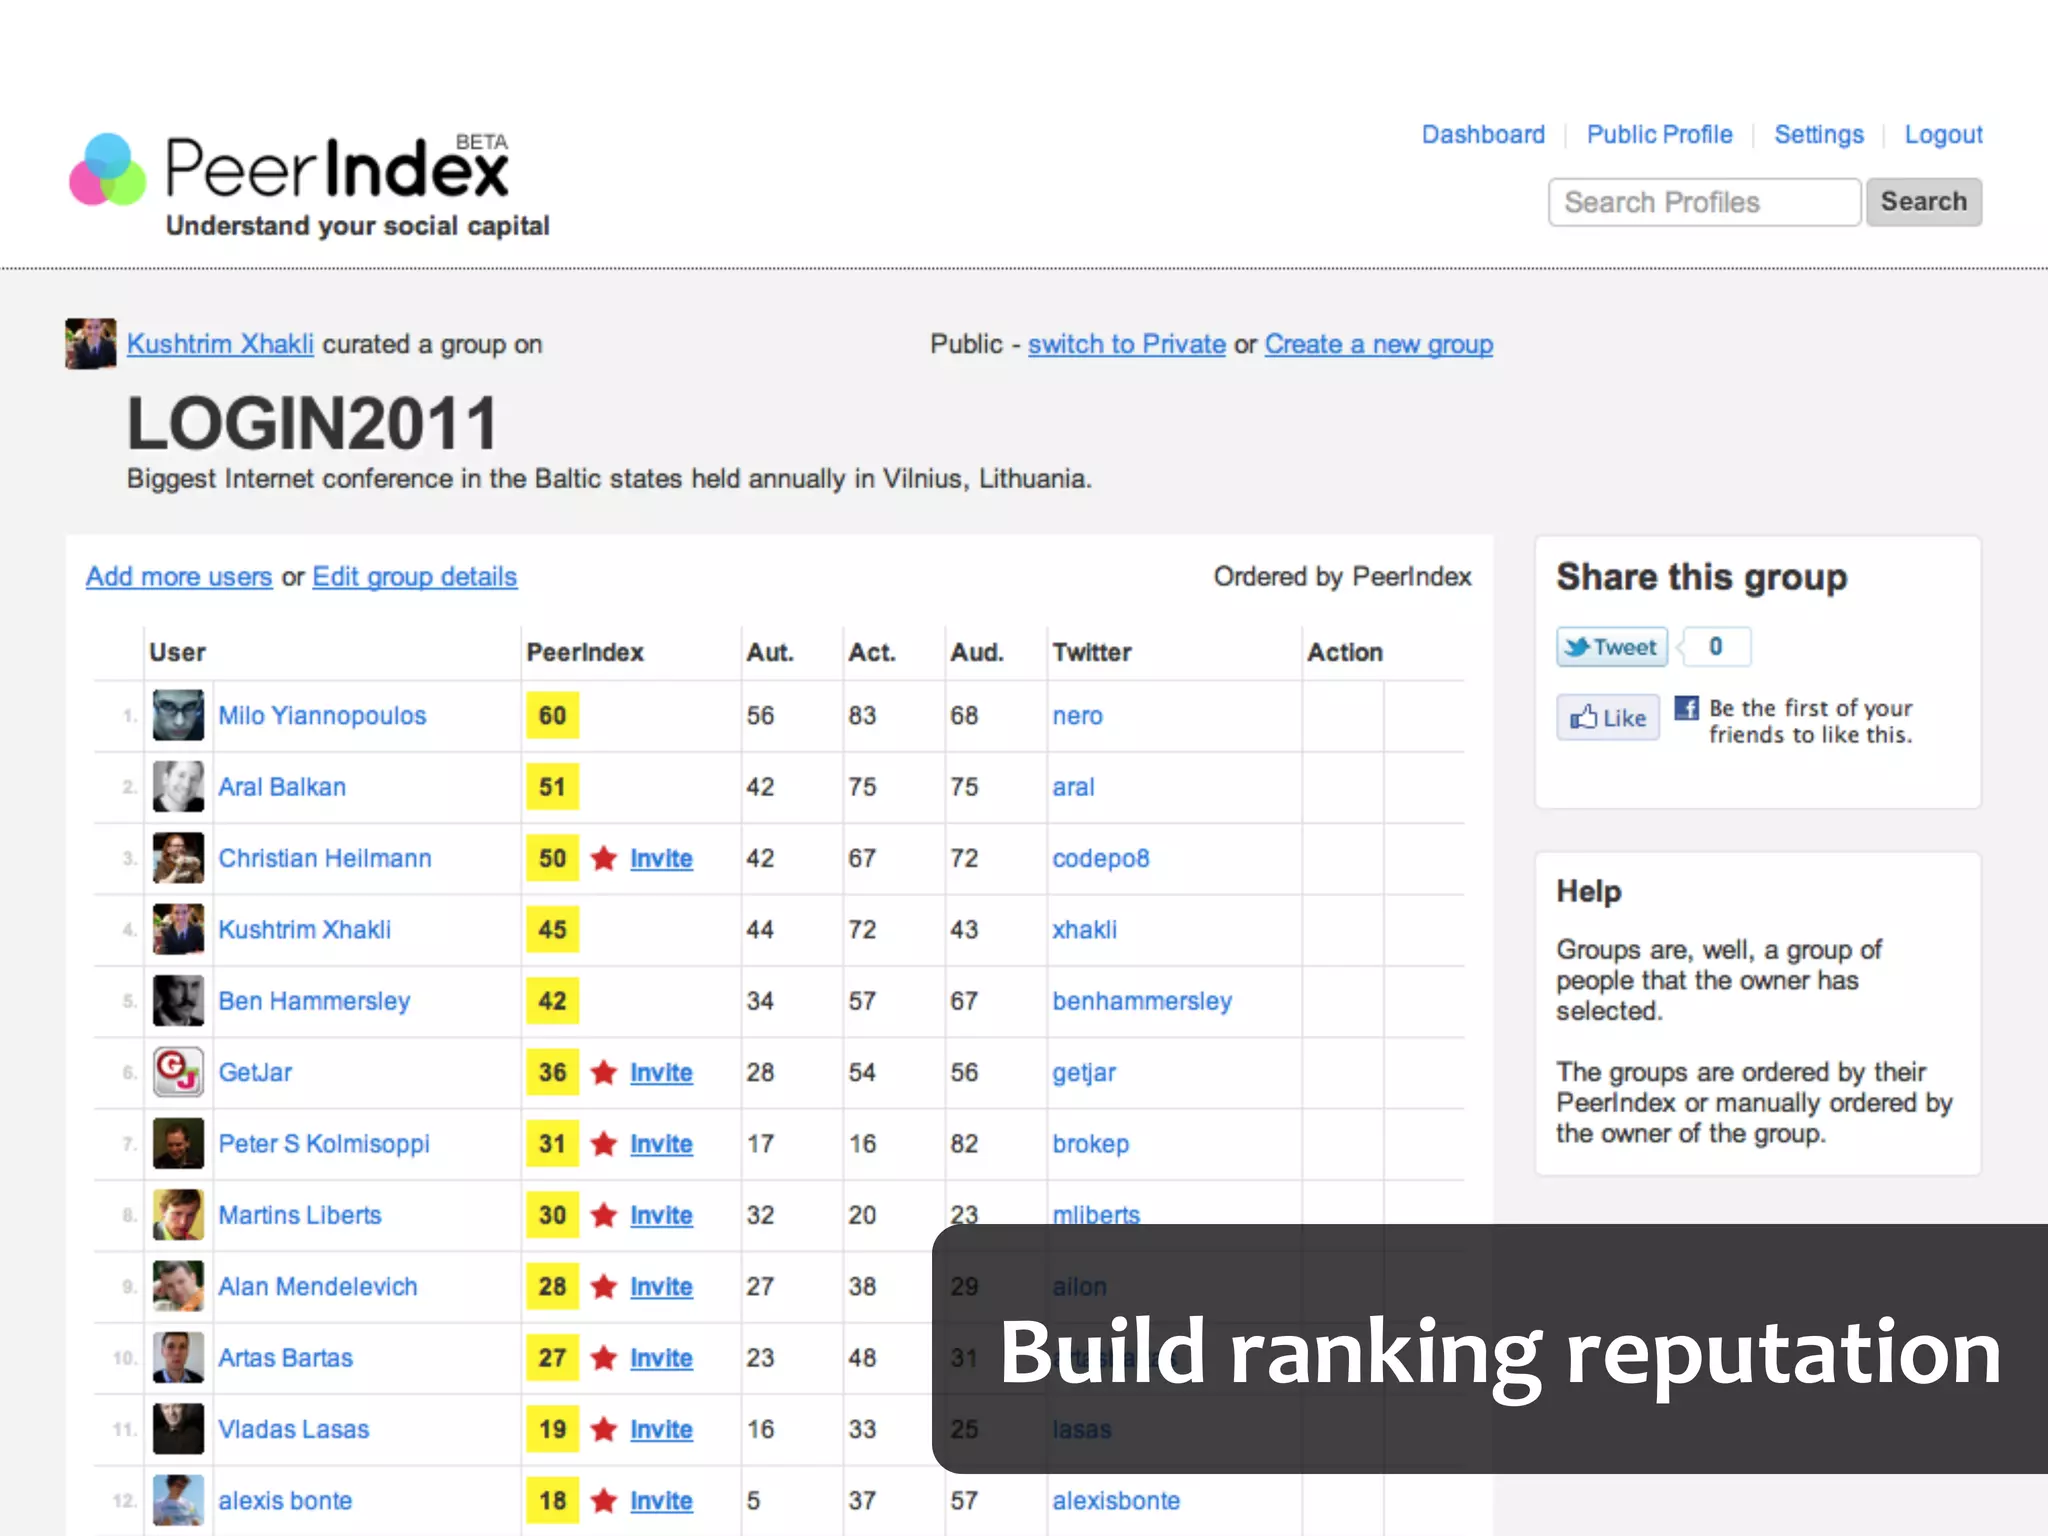Go to Public Profile

click(1659, 134)
